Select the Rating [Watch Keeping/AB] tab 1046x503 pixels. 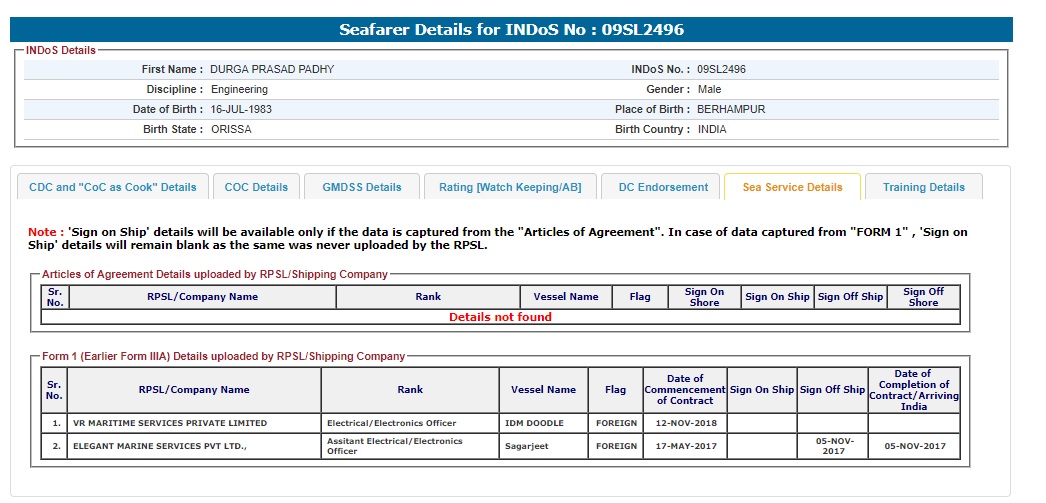(510, 187)
